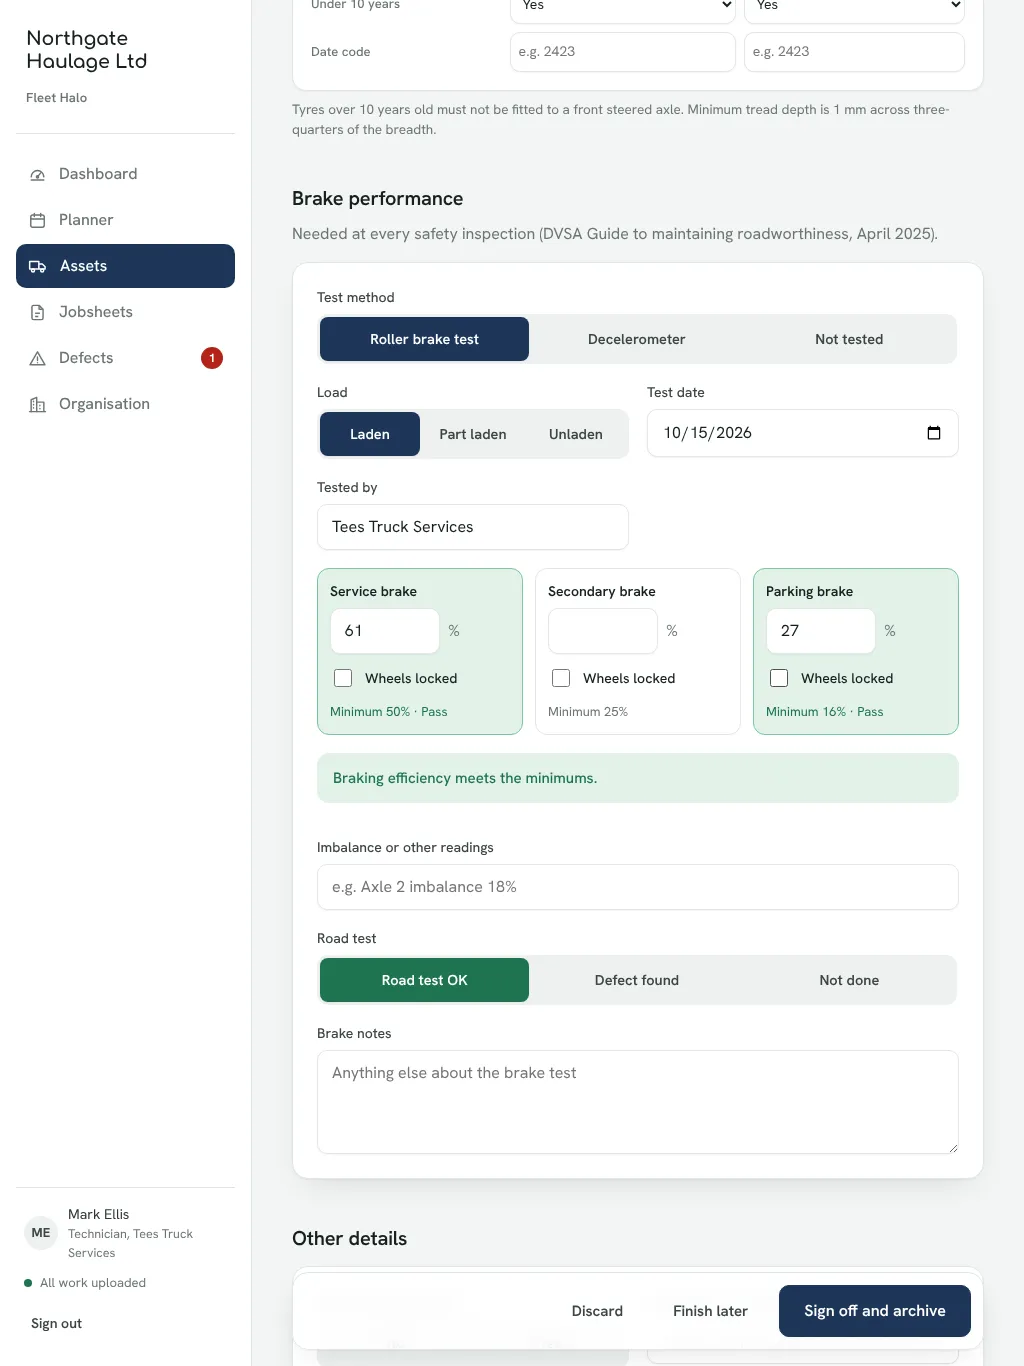1024x1366 pixels.
Task: Select Road test OK option
Action: [424, 980]
